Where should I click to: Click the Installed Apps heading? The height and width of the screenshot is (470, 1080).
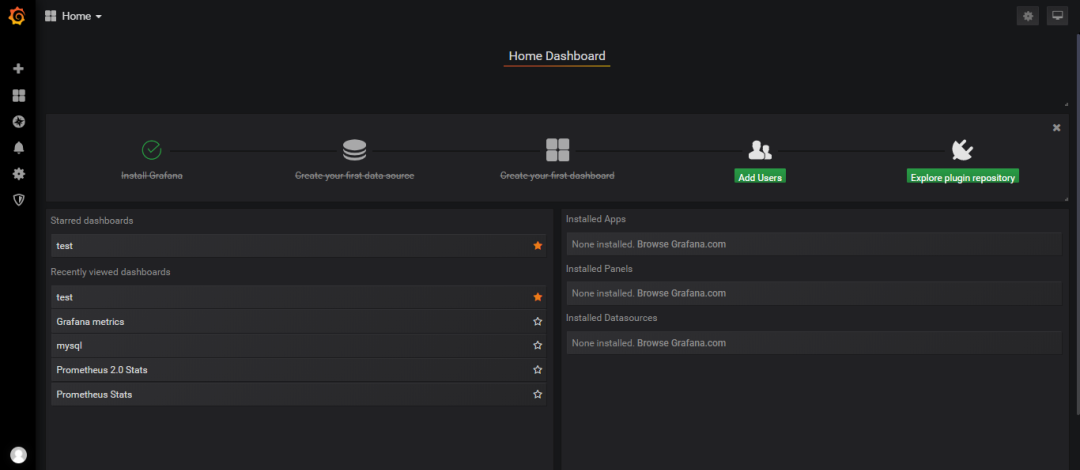click(596, 219)
